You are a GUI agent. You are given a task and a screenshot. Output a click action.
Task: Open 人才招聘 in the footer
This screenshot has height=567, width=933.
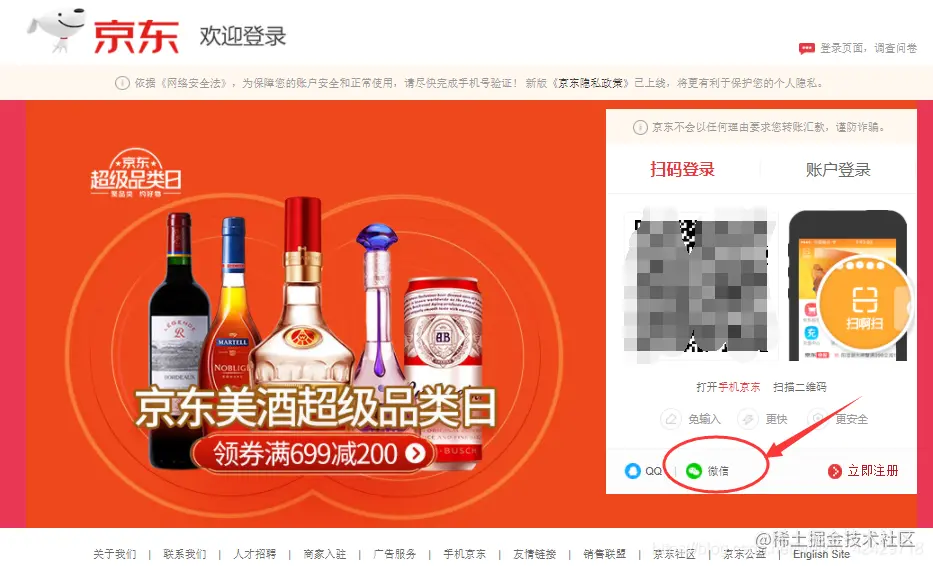pyautogui.click(x=255, y=554)
